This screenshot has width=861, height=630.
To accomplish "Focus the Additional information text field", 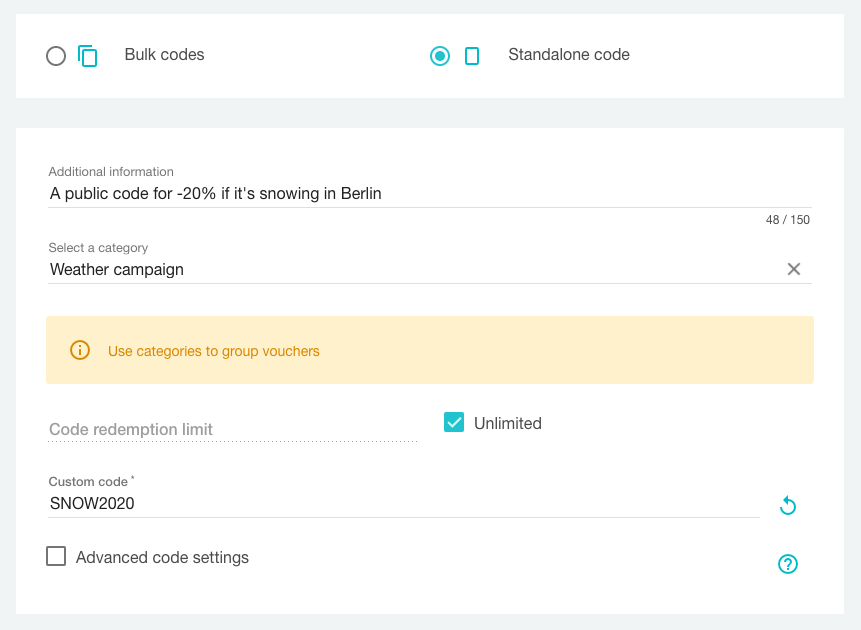I will [x=400, y=193].
